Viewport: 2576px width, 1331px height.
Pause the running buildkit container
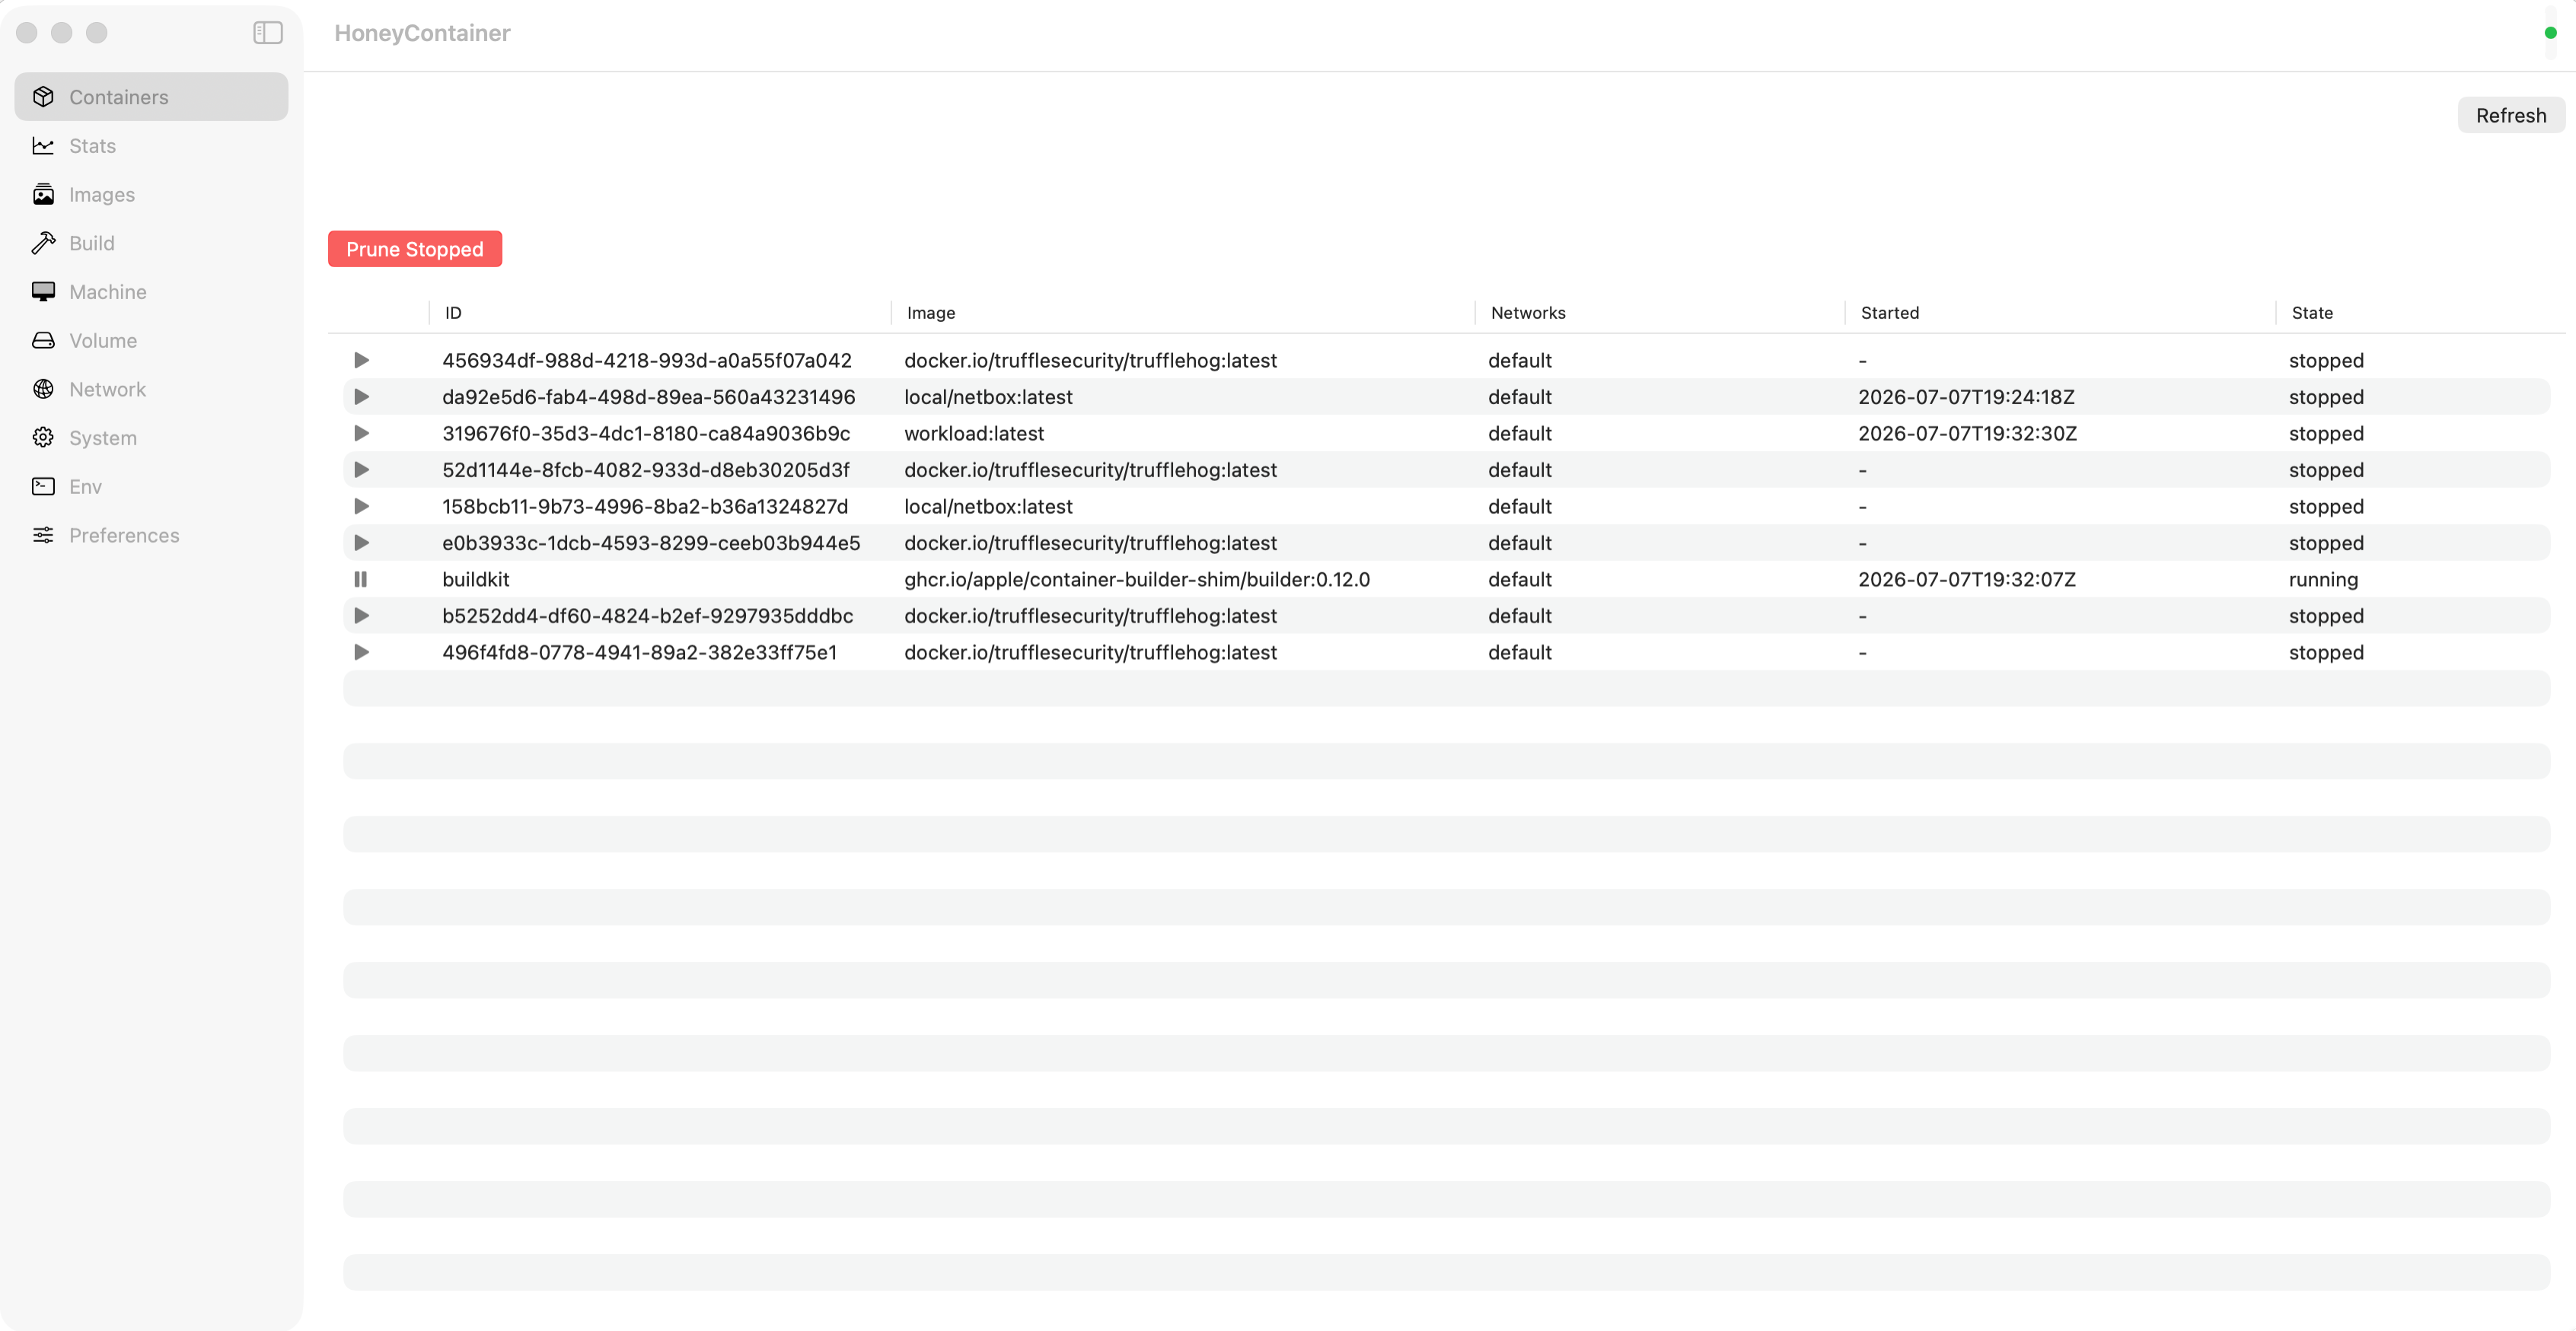pos(361,579)
